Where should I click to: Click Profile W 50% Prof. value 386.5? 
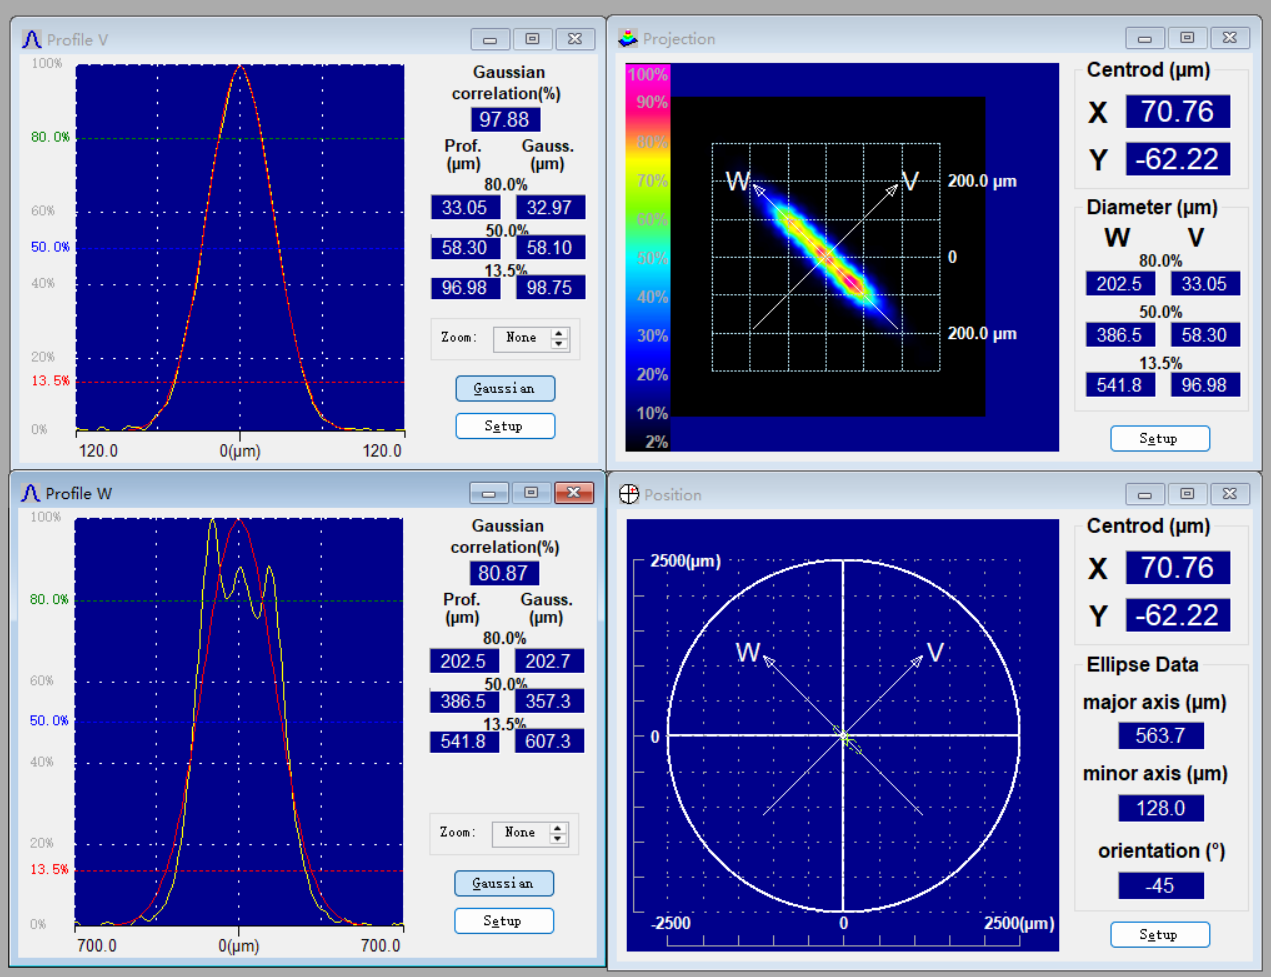point(463,701)
